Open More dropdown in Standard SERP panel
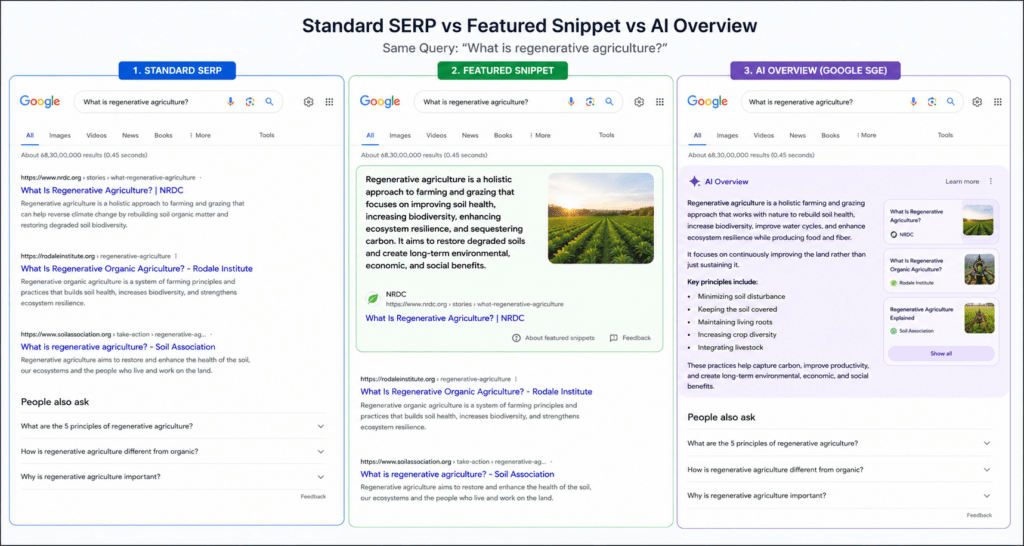Image resolution: width=1024 pixels, height=546 pixels. (x=200, y=135)
